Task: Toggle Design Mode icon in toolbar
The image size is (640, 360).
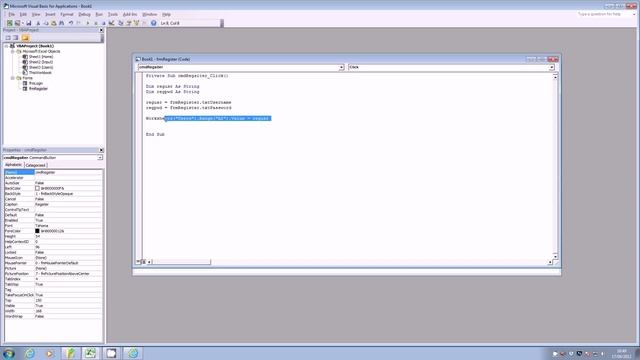Action: [x=111, y=23]
